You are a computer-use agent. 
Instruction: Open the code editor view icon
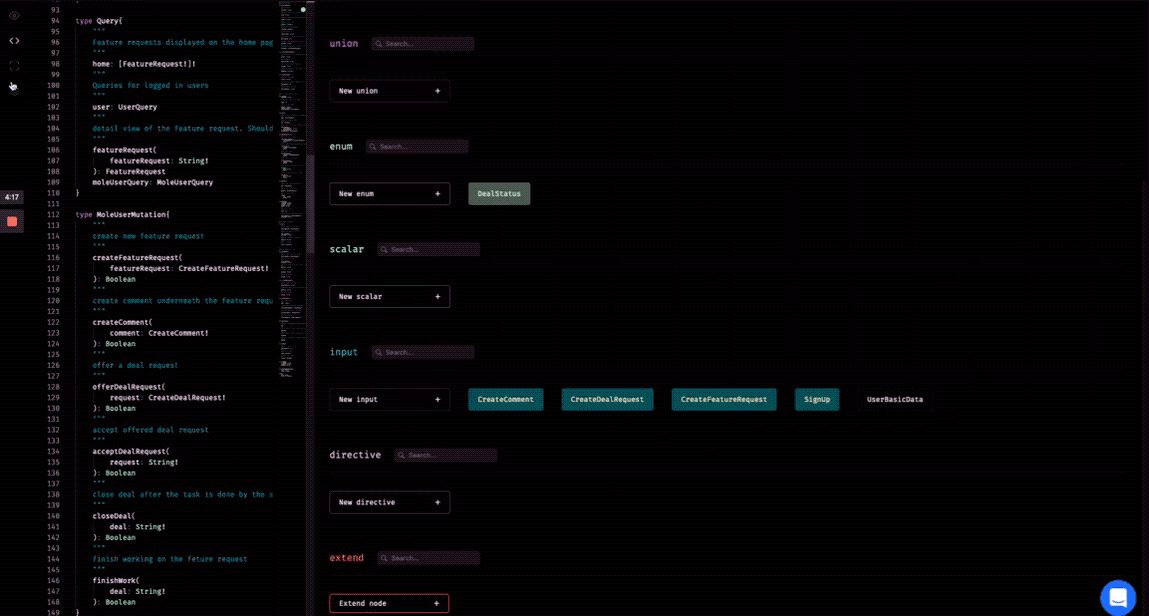tap(14, 41)
